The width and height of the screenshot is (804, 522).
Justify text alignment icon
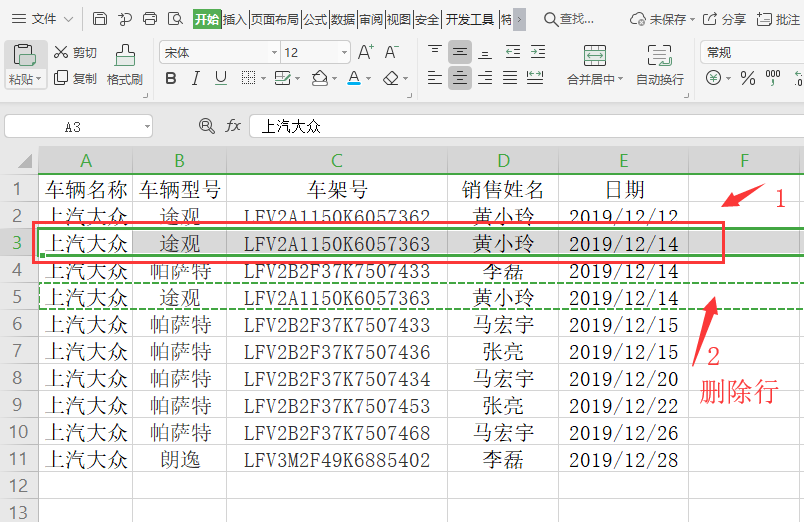510,78
